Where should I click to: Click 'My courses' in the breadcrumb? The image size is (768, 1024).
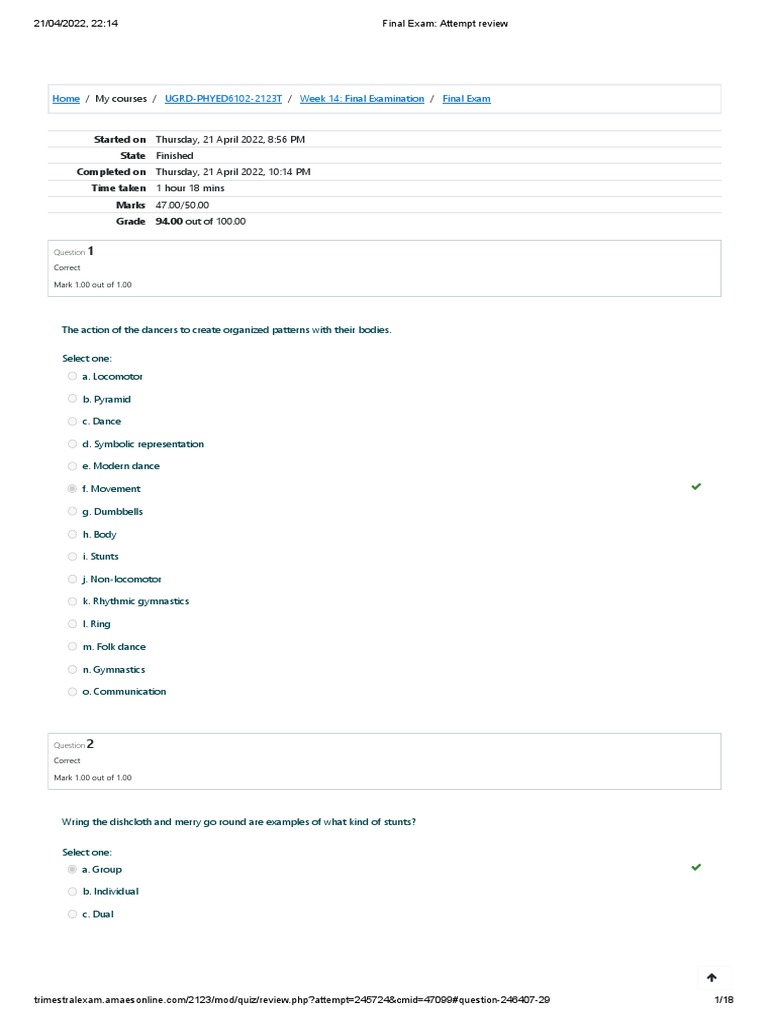[x=121, y=99]
